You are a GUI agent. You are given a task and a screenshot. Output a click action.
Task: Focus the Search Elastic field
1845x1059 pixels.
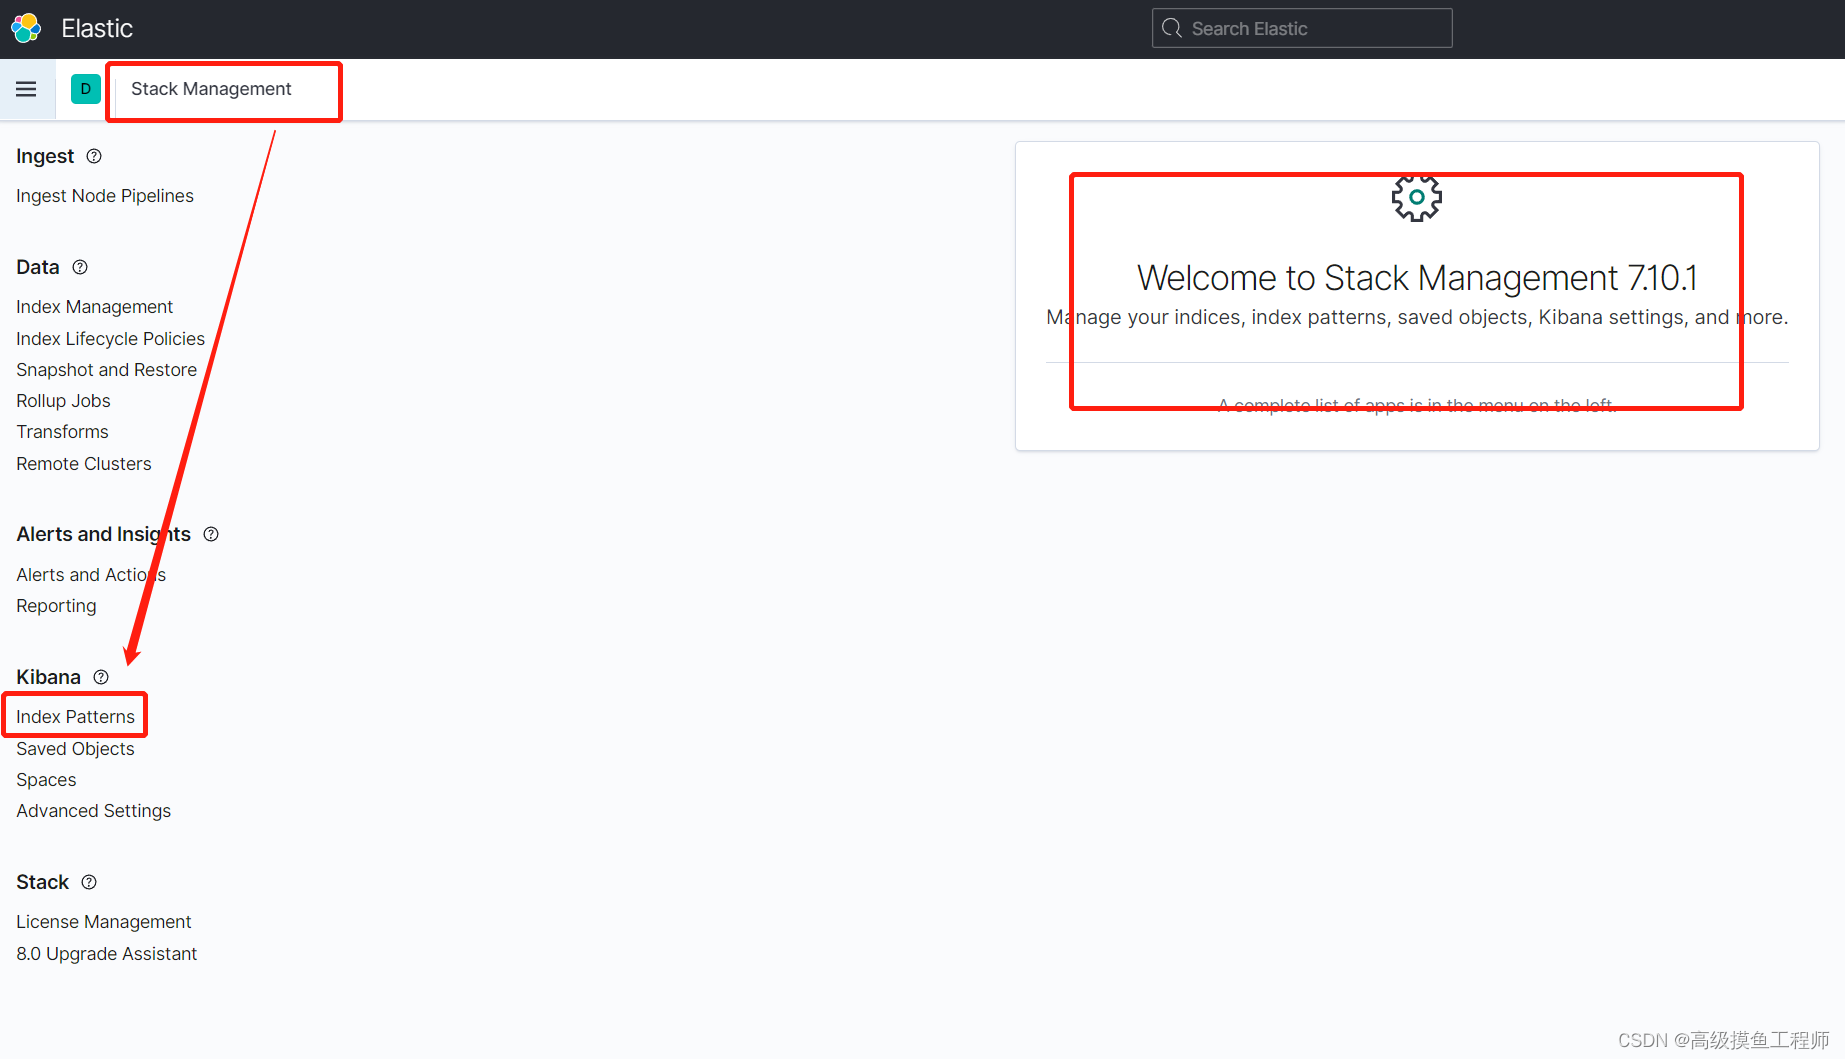point(1302,28)
